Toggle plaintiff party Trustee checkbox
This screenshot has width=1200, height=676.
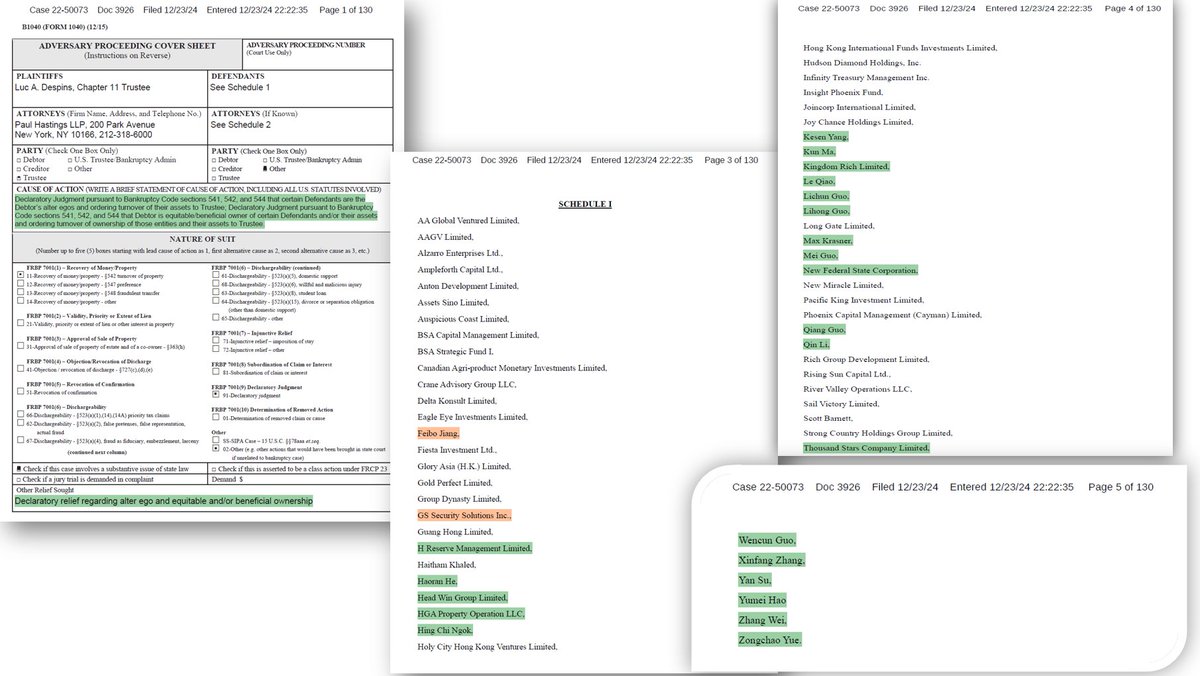click(x=18, y=178)
